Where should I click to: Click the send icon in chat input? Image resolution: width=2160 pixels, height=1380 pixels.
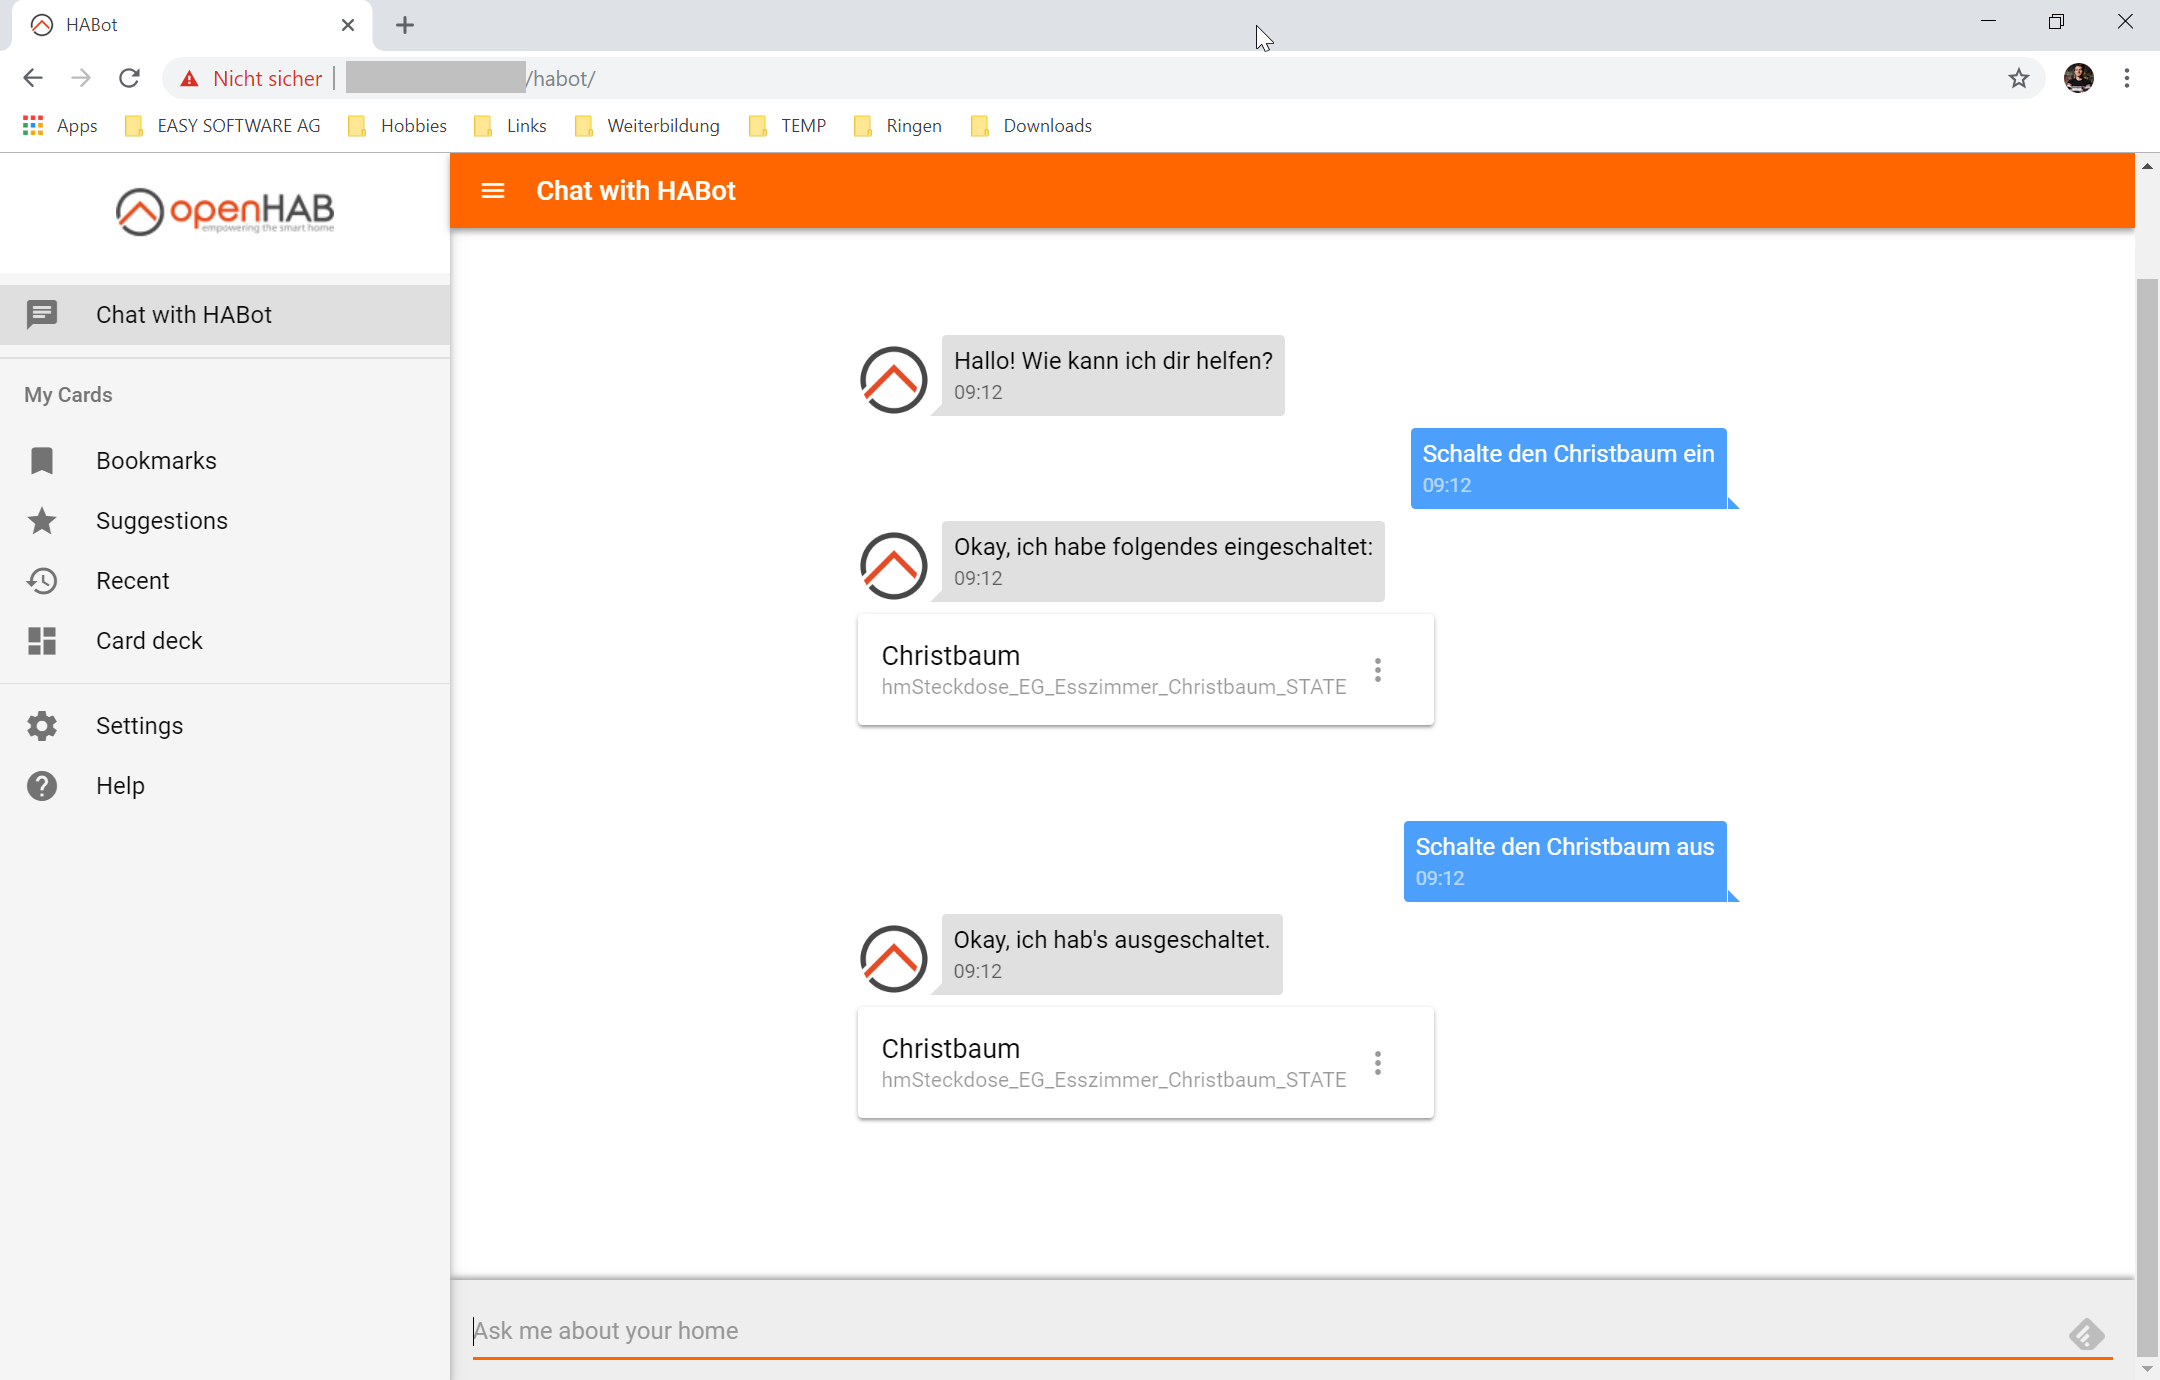click(2087, 1334)
